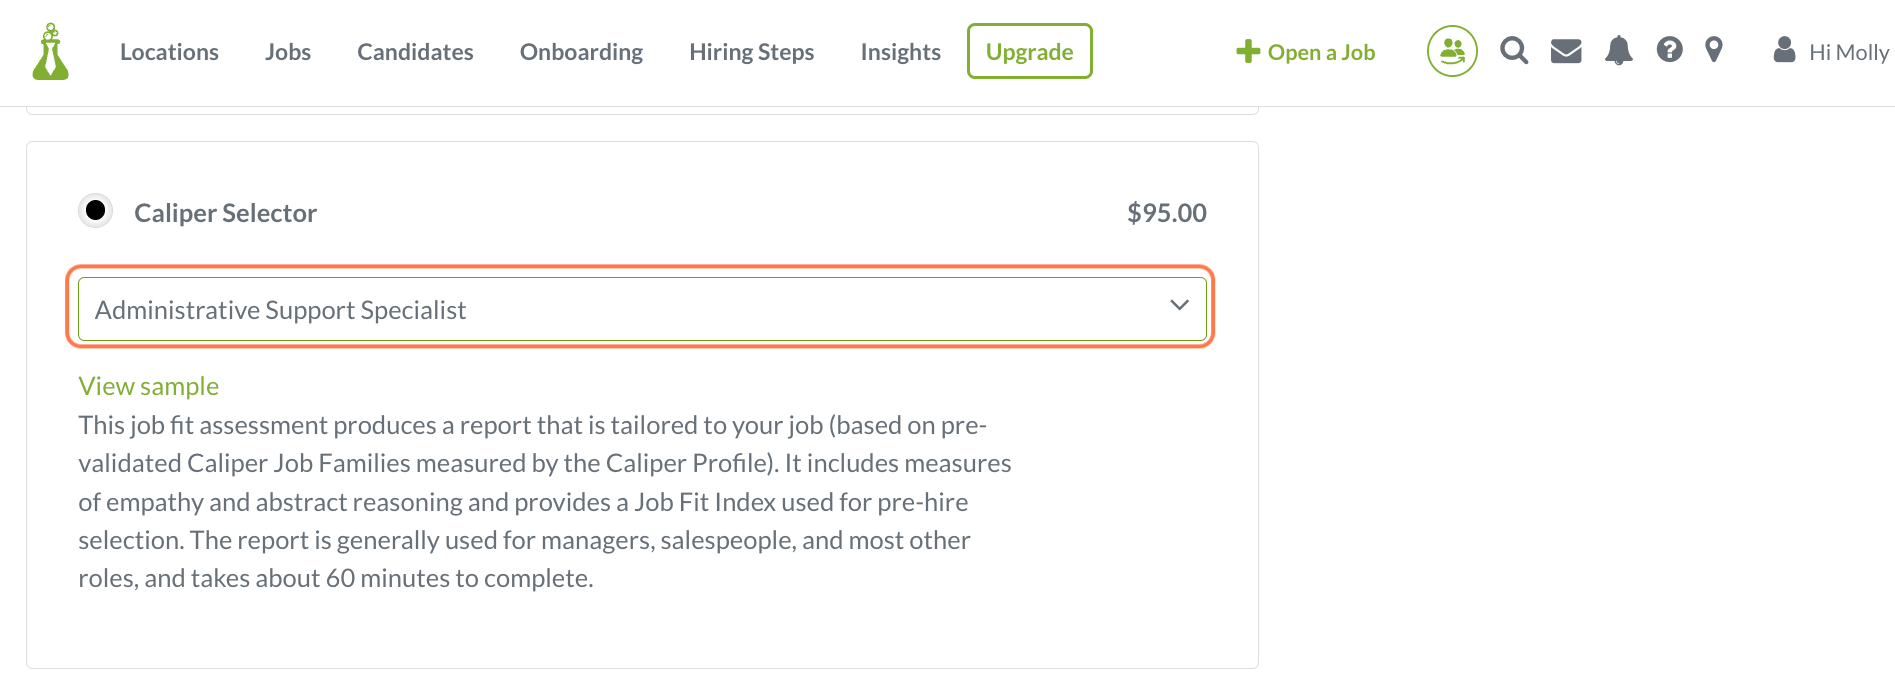This screenshot has height=683, width=1895.
Task: Open the notifications bell icon
Action: (x=1618, y=51)
